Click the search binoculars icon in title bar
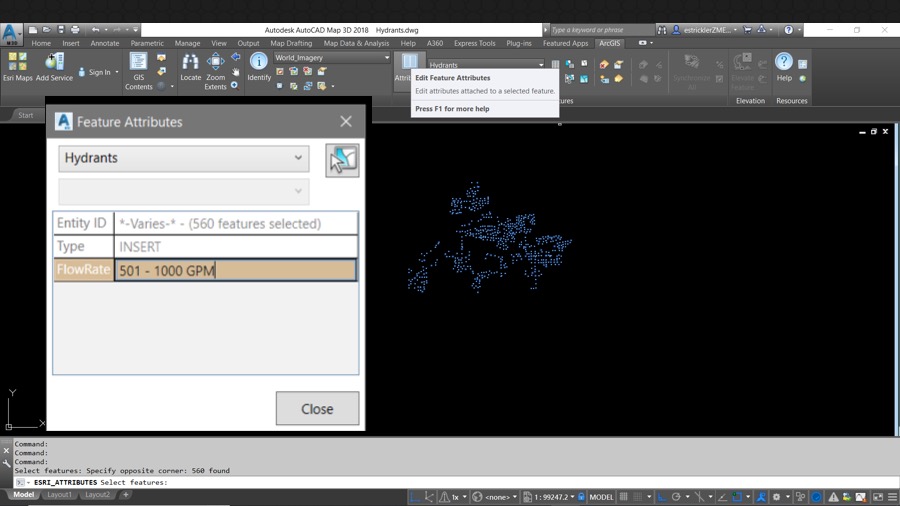Image resolution: width=900 pixels, height=506 pixels. 662,30
